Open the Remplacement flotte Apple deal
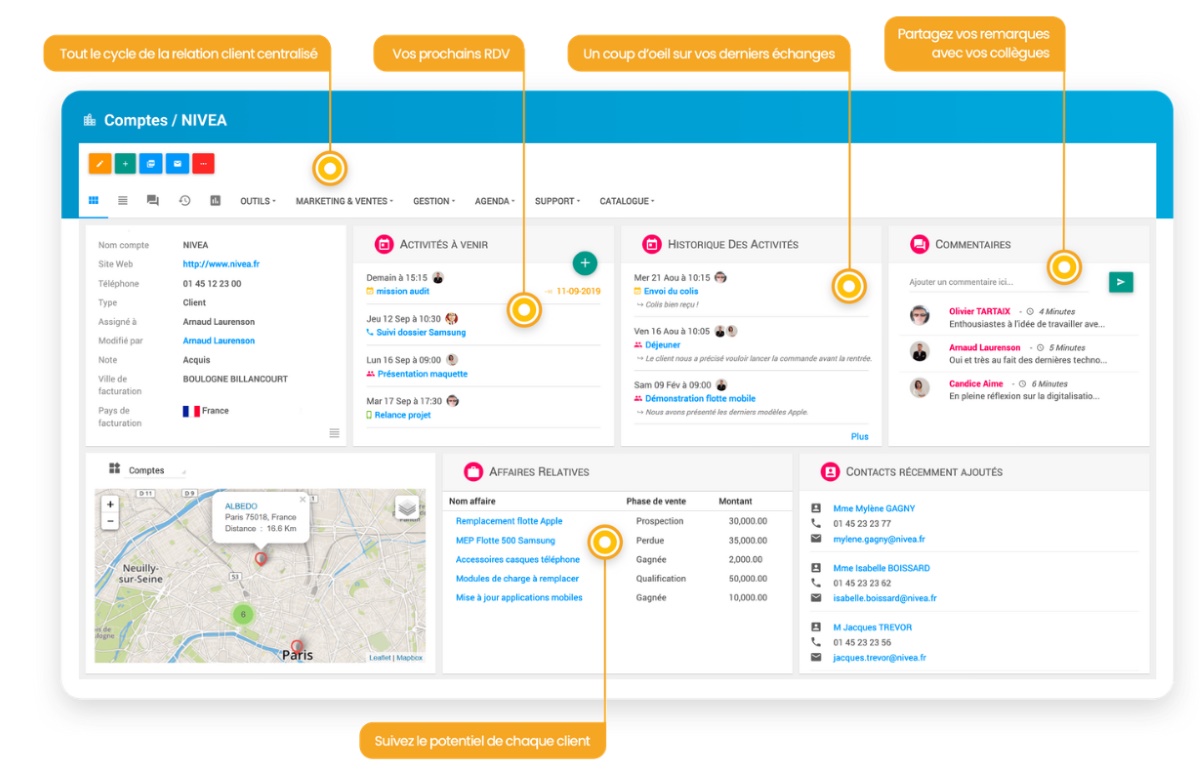1200x777 pixels. pyautogui.click(x=509, y=521)
